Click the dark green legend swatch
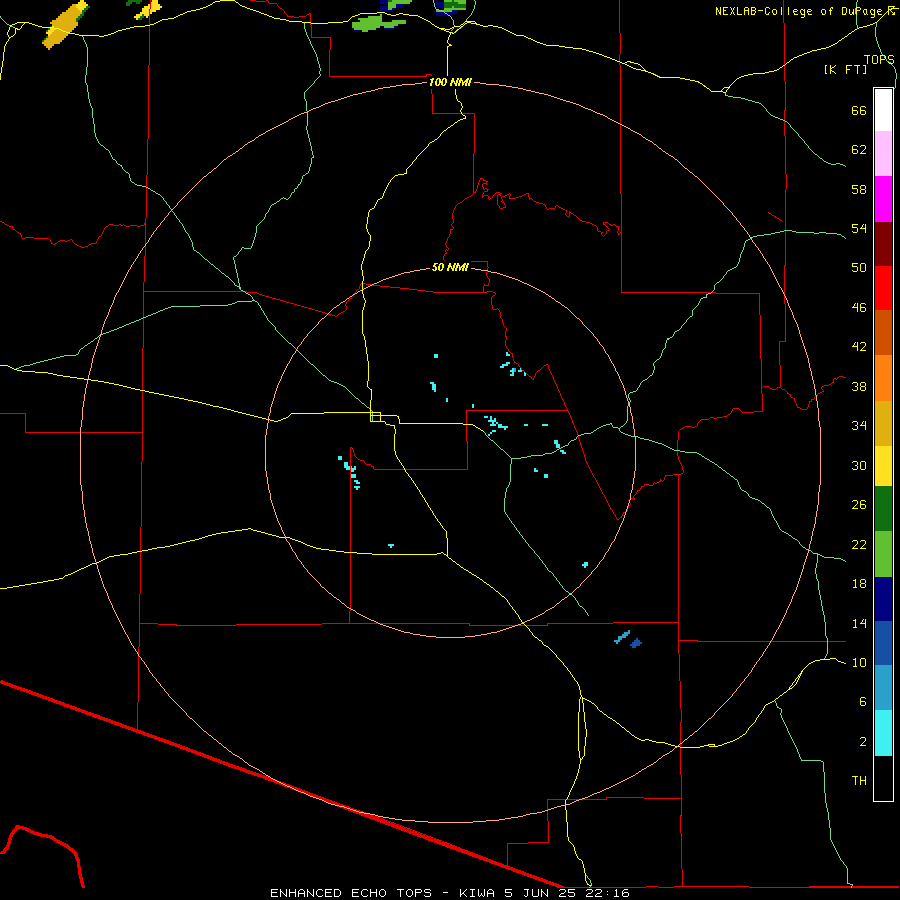Screen dimensions: 900x900 pos(883,509)
